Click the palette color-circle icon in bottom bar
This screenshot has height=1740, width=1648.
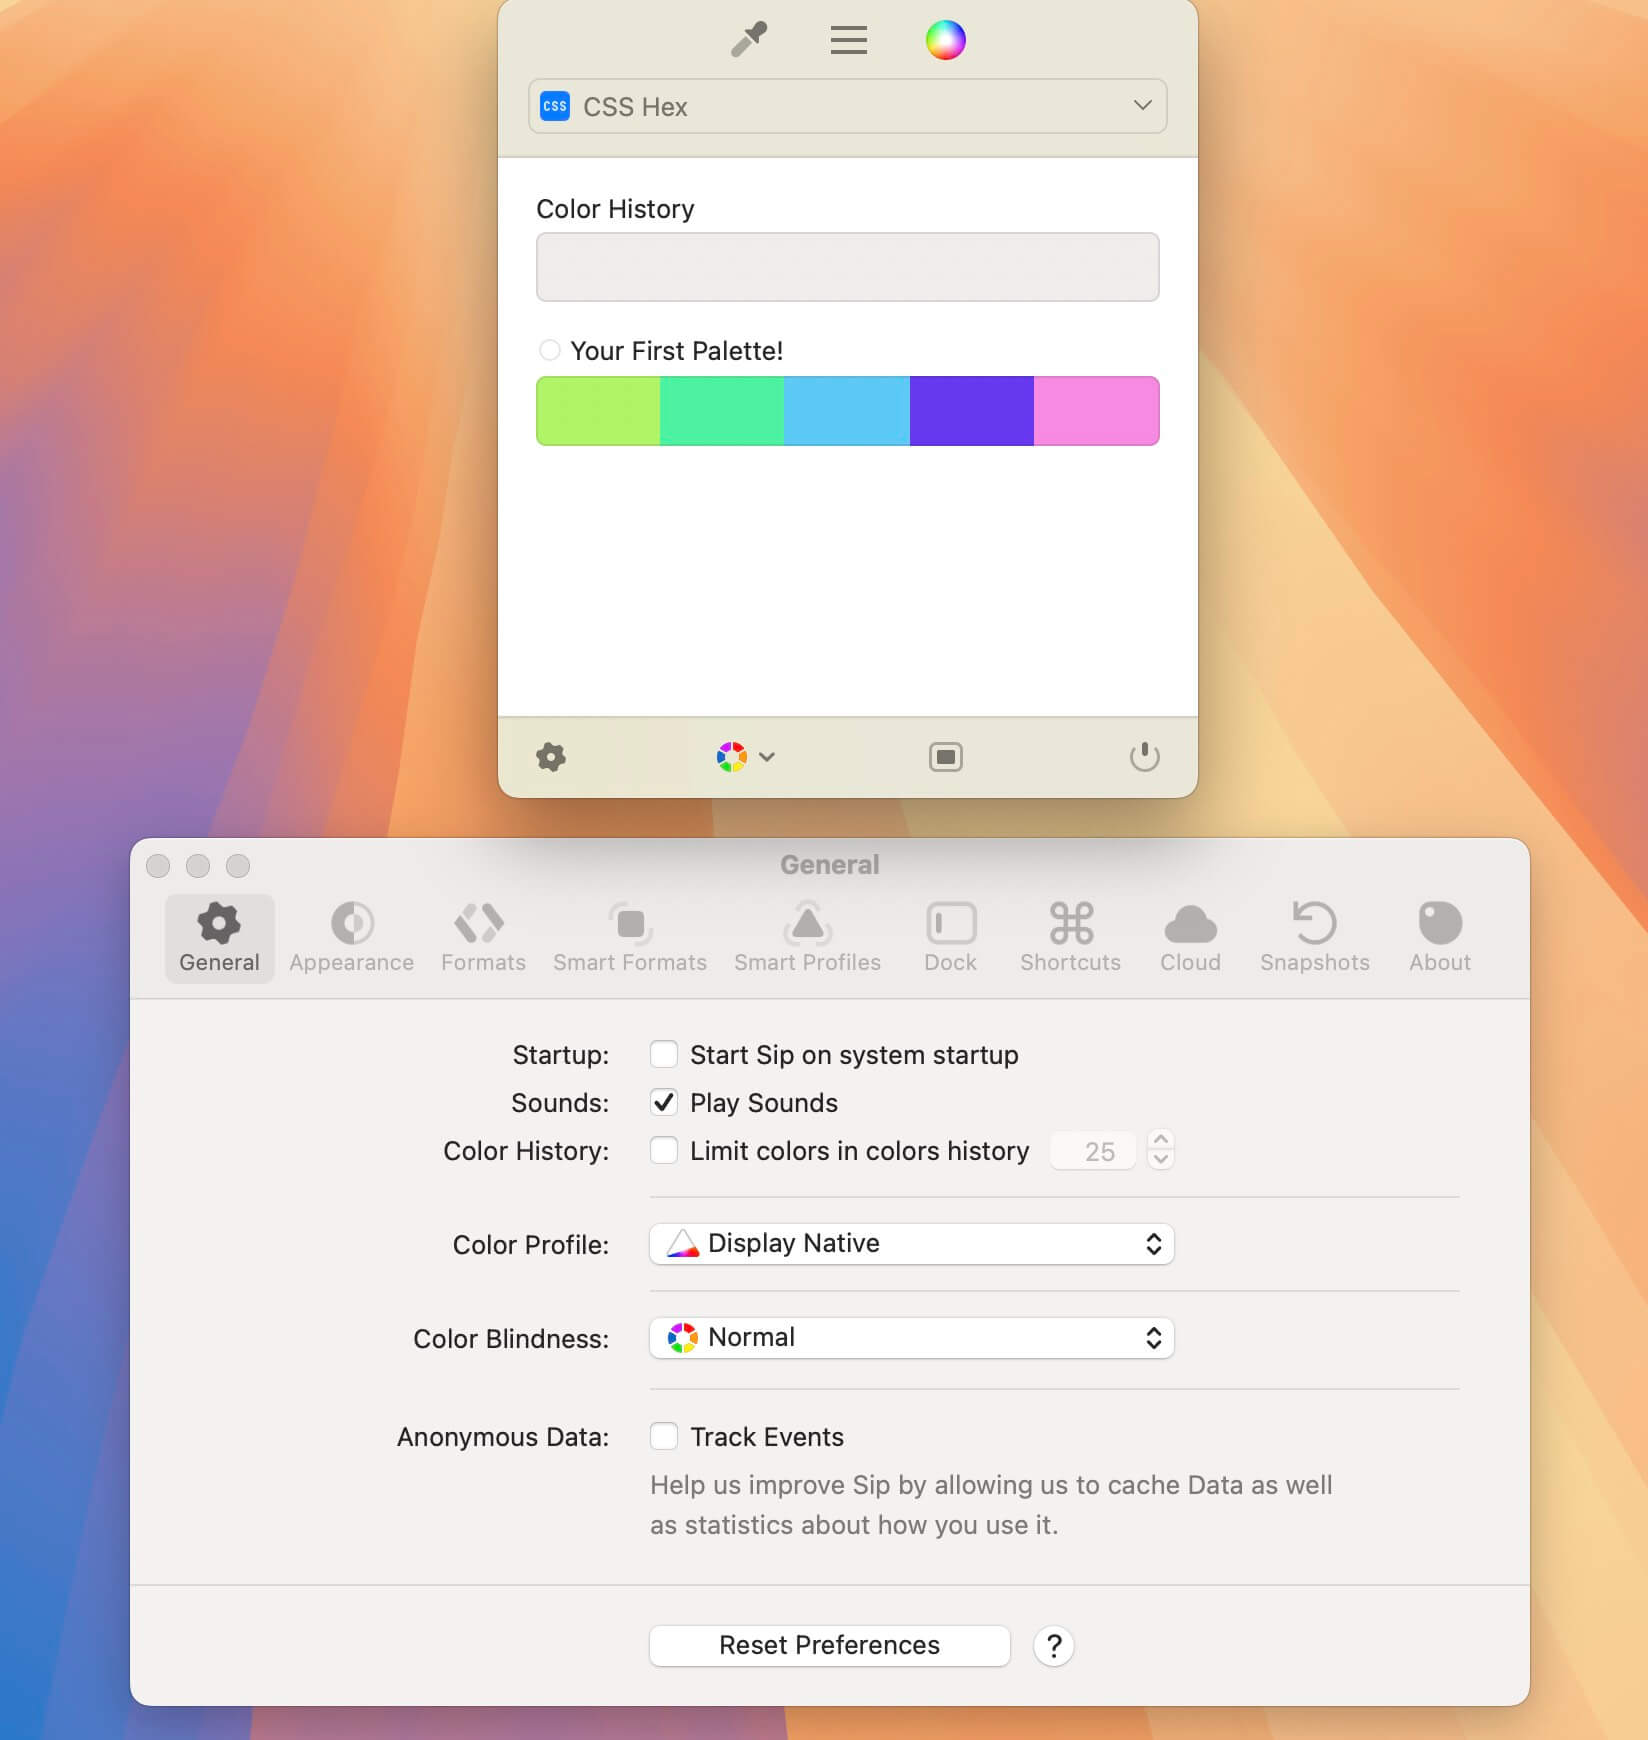pos(732,757)
